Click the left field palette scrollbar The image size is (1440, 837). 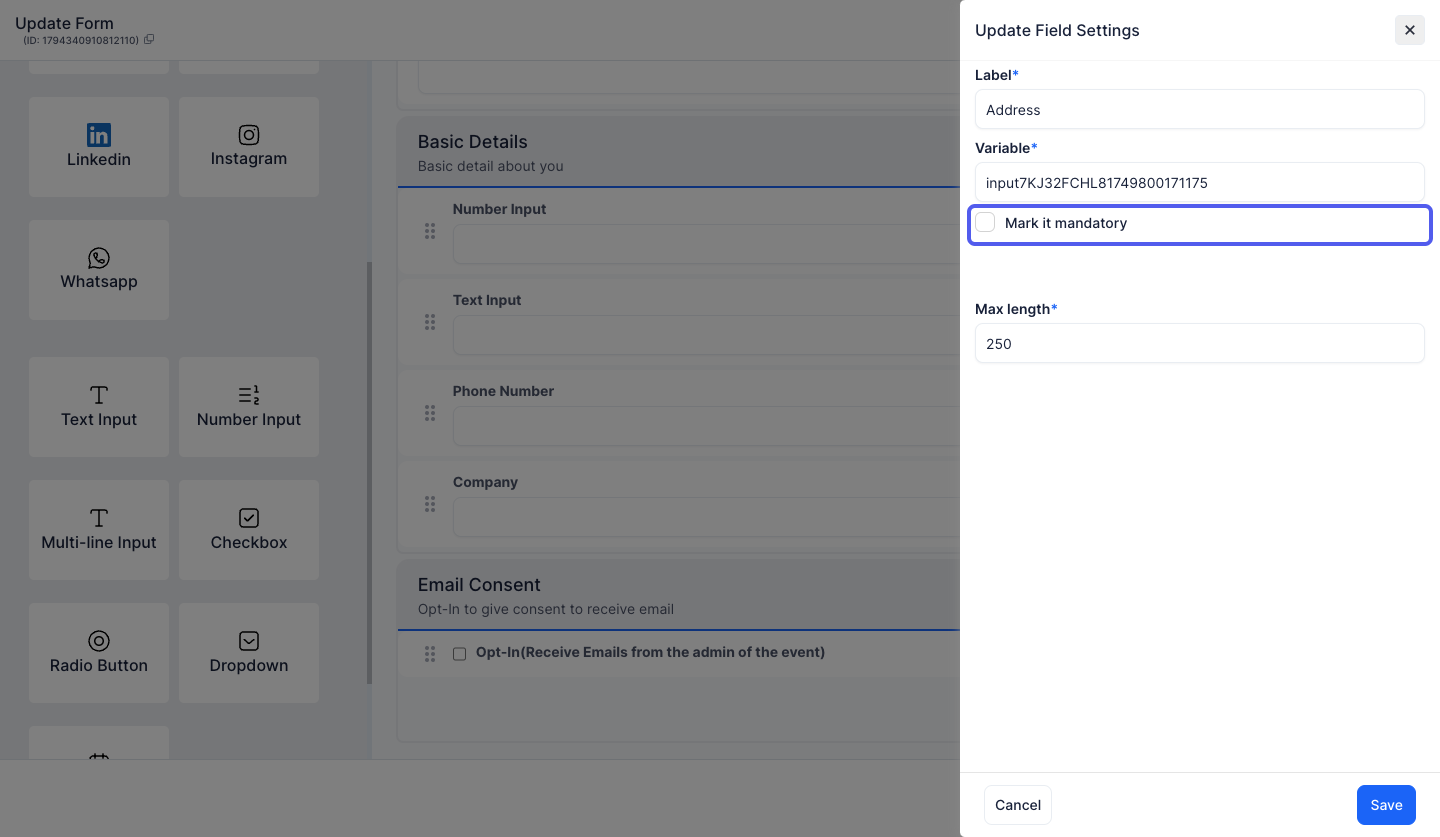coord(369,473)
